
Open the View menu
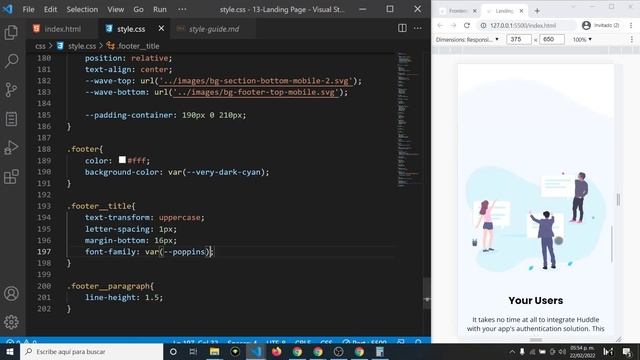coord(116,9)
